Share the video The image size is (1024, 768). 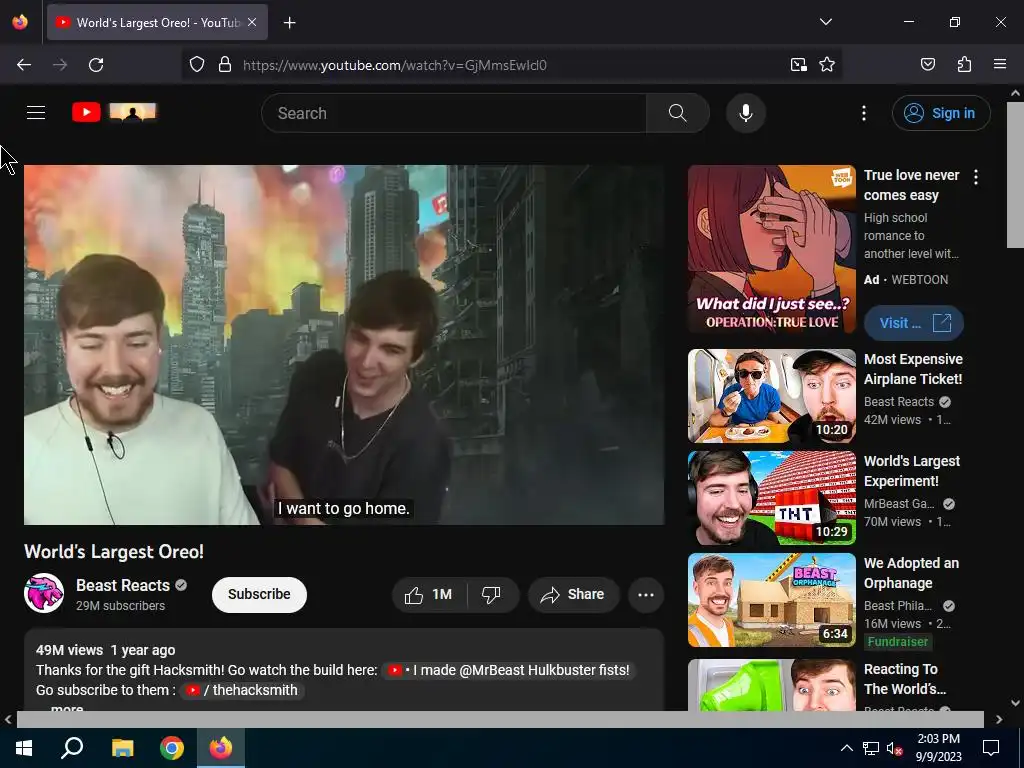573,594
